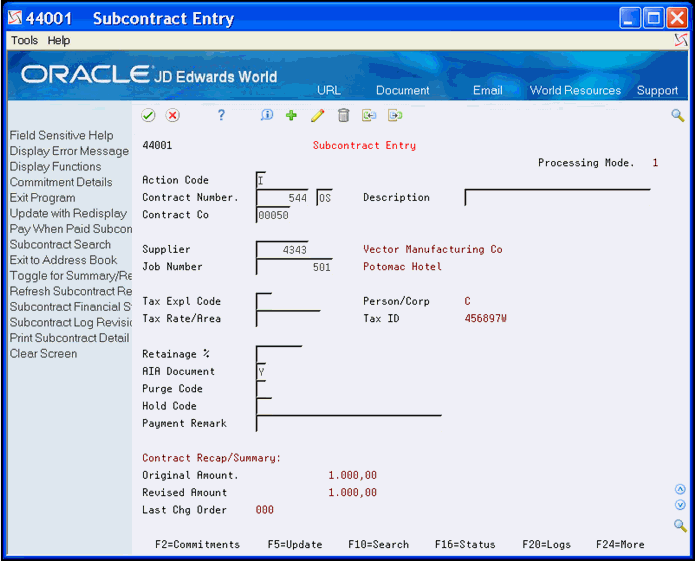Image resolution: width=695 pixels, height=561 pixels.
Task: Click the Payment Remark field
Action: pyautogui.click(x=349, y=423)
